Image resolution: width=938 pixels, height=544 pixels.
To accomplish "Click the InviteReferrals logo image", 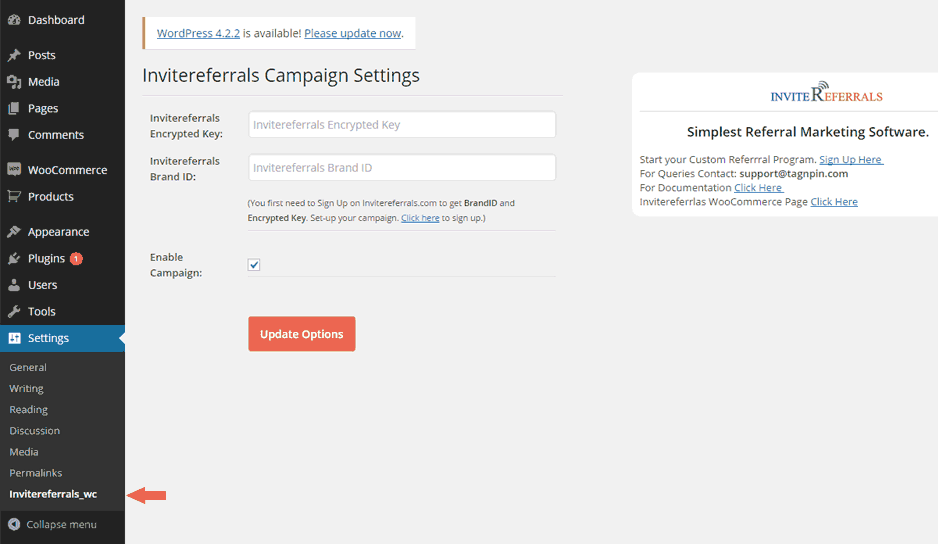I will 826,94.
